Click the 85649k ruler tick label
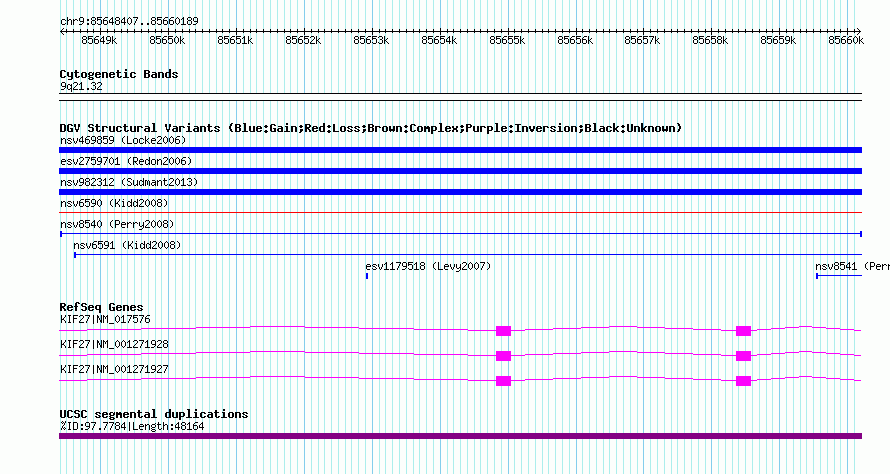This screenshot has height=474, width=890. pos(99,40)
